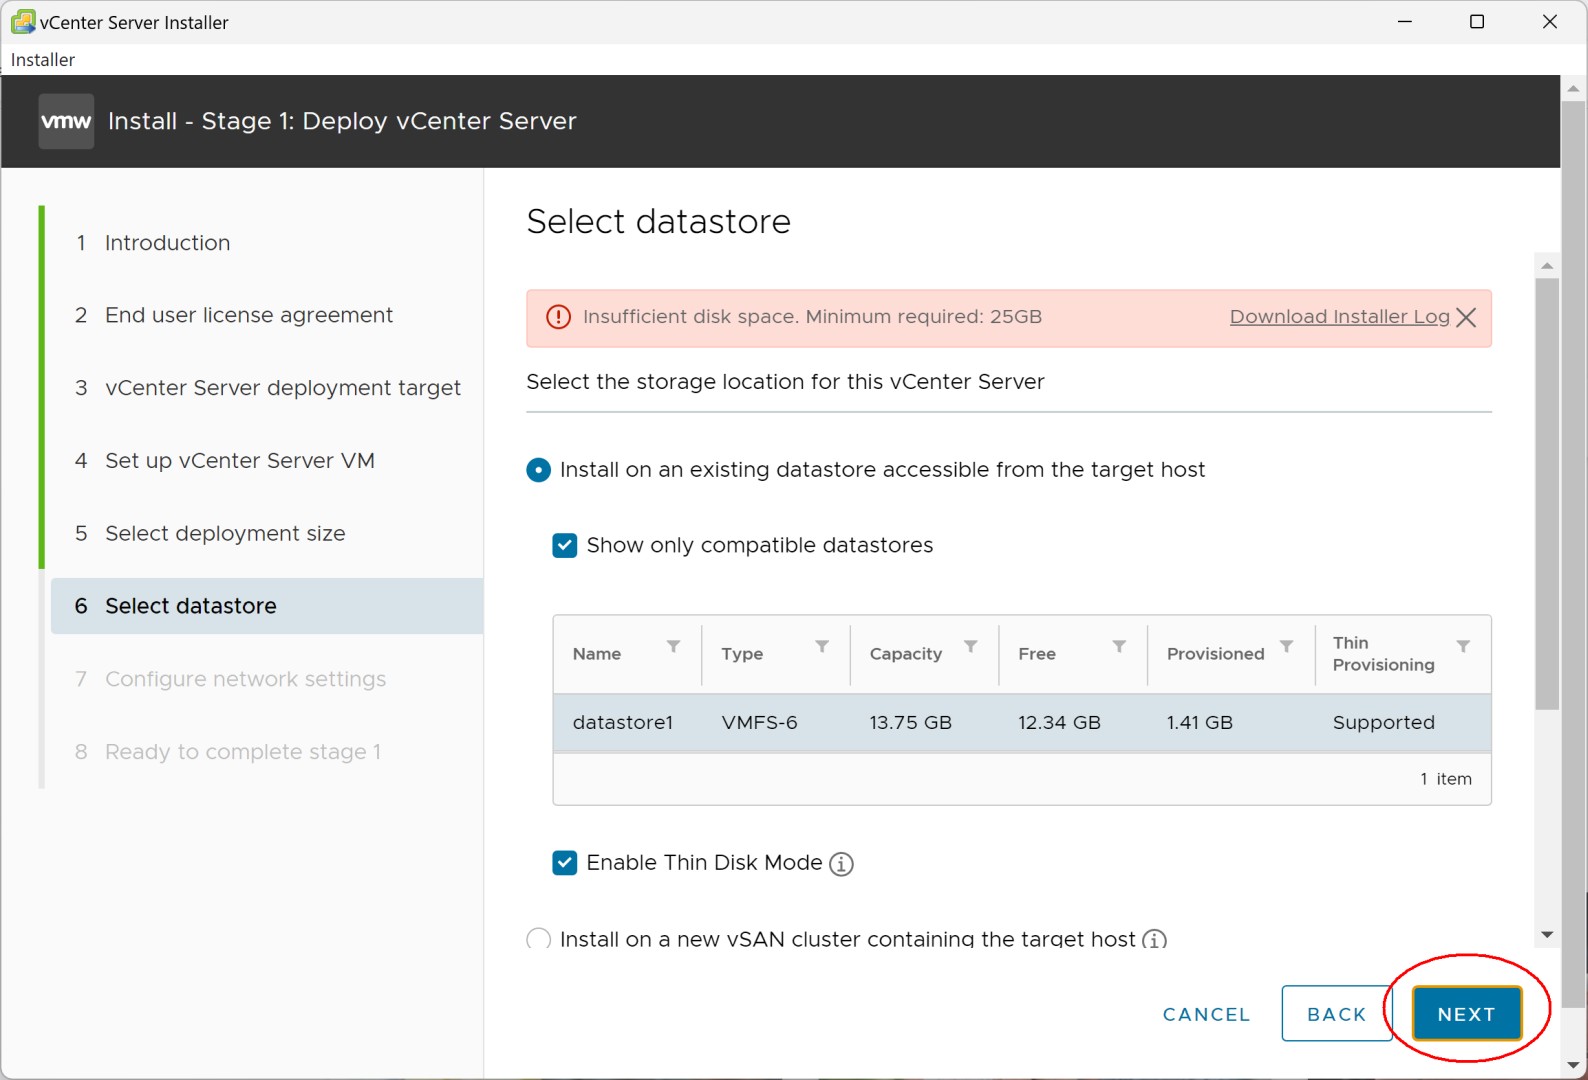Open the Provisioned column filter
Image resolution: width=1588 pixels, height=1080 pixels.
tap(1287, 646)
